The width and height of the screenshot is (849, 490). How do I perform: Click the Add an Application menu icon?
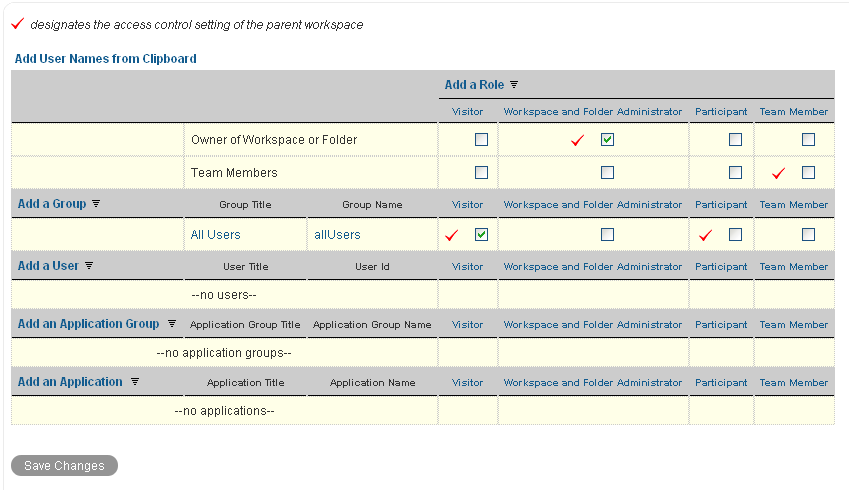134,382
